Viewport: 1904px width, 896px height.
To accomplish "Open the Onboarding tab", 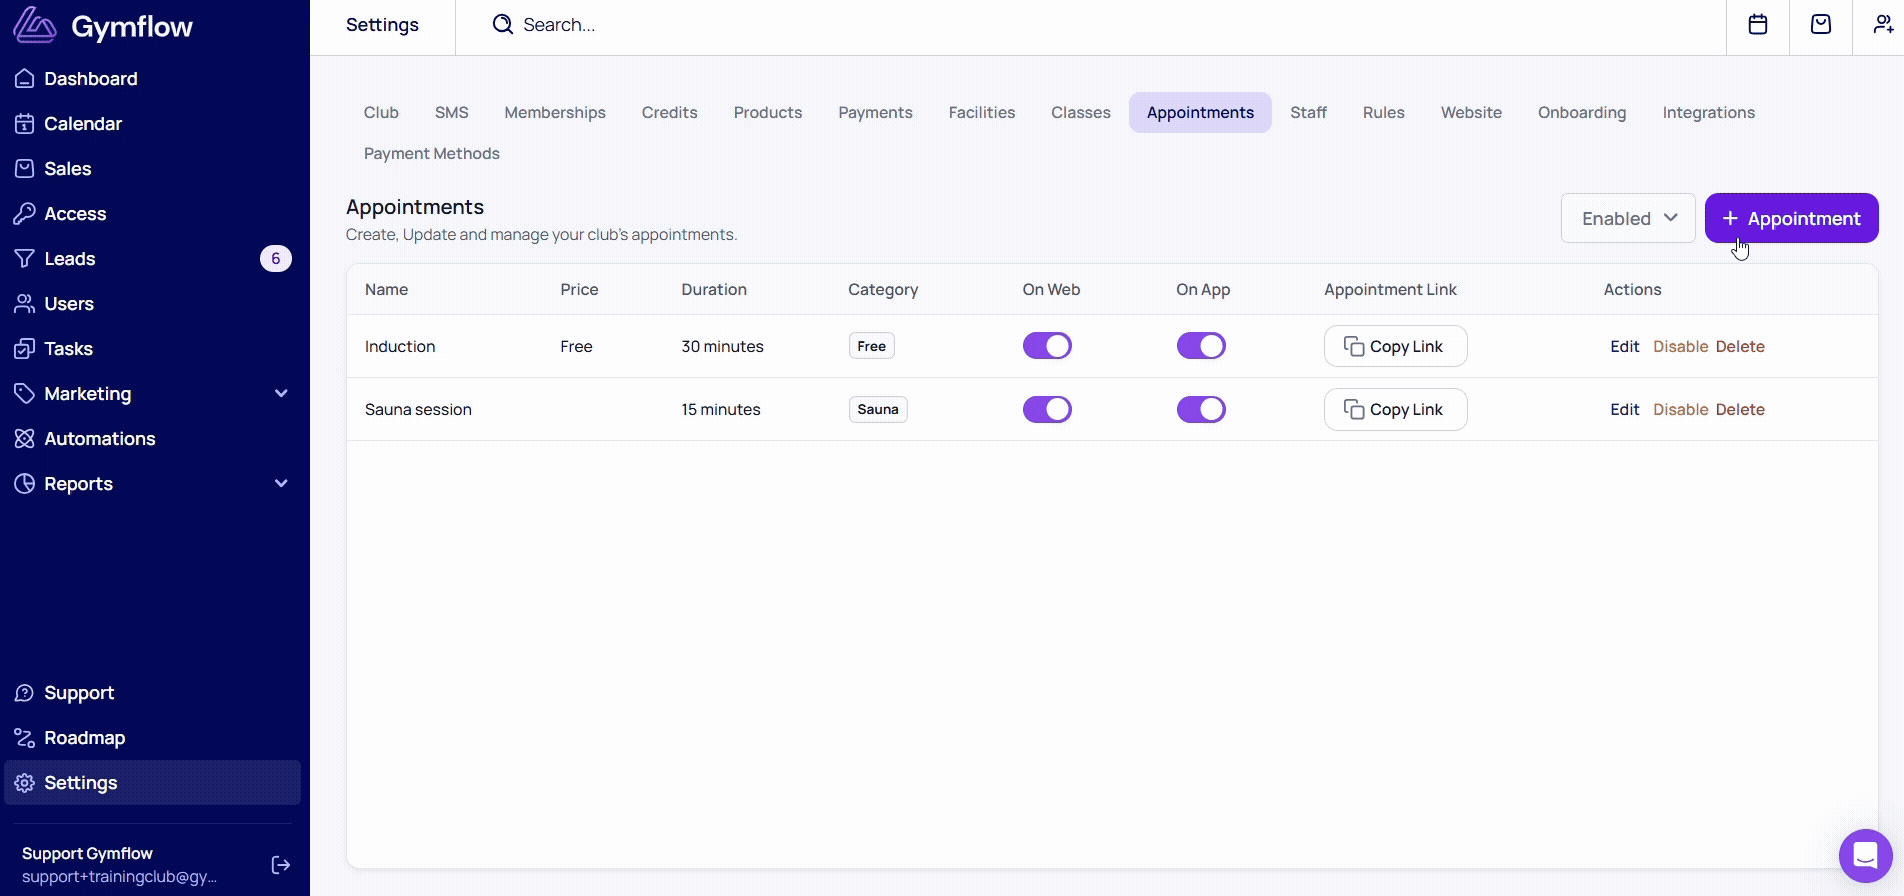I will (x=1582, y=113).
